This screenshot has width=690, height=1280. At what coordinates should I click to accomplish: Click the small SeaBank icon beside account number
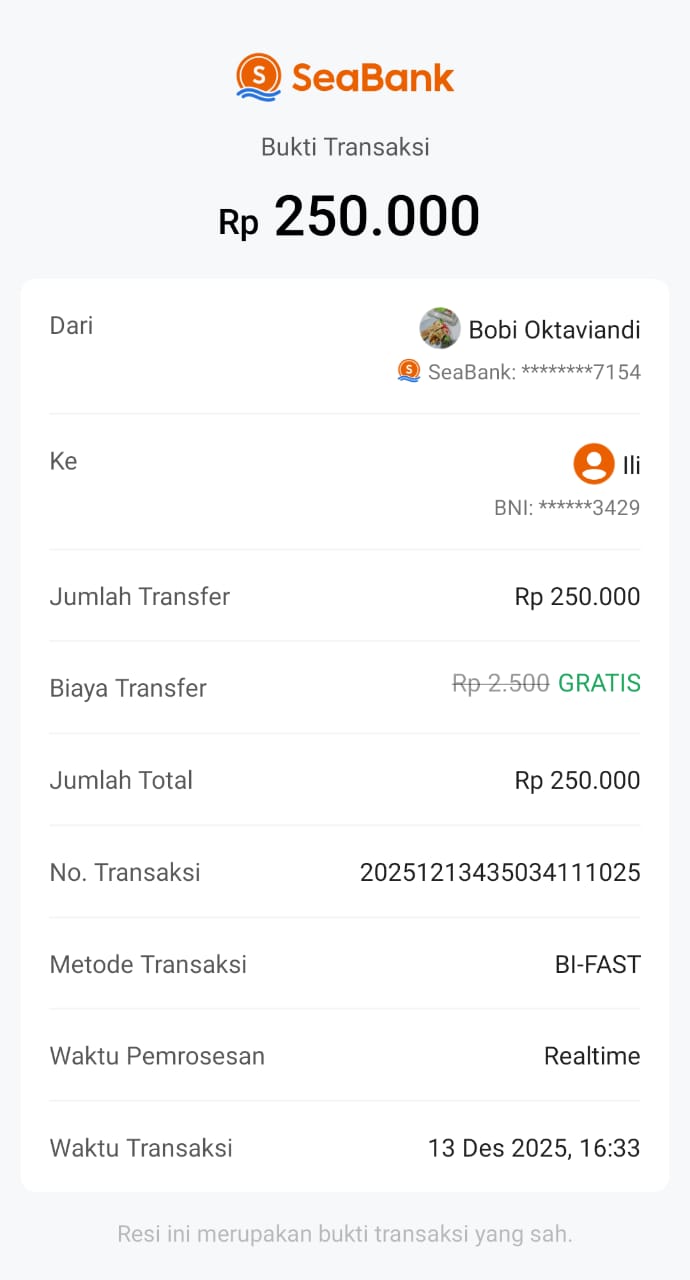click(x=409, y=371)
